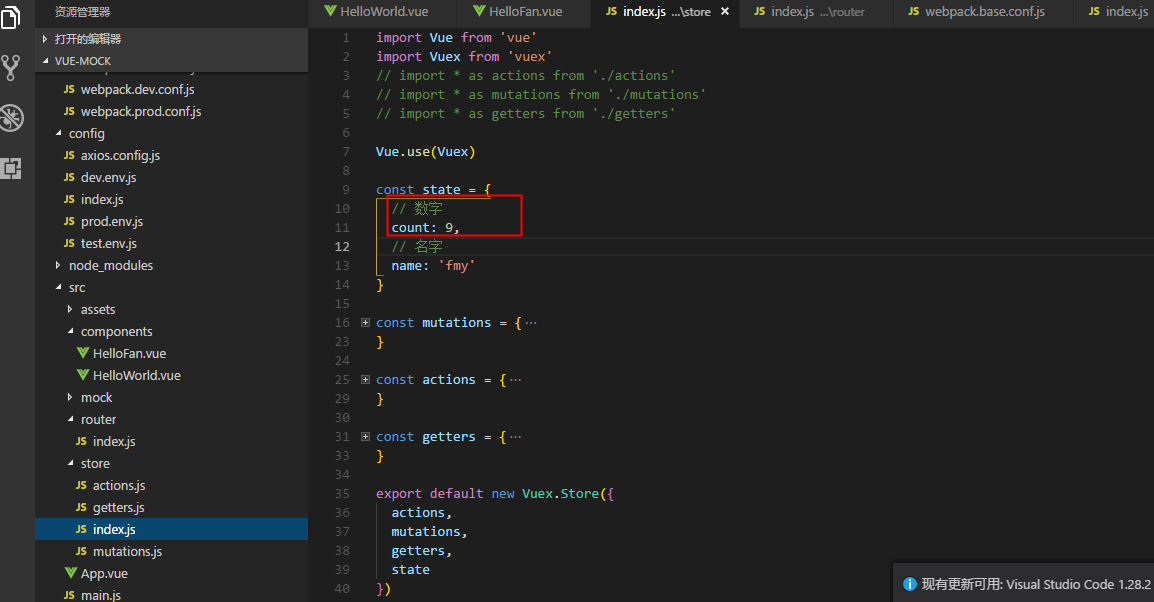Click the JS icon beside getters.js
This screenshot has height=602, width=1154.
[x=81, y=508]
